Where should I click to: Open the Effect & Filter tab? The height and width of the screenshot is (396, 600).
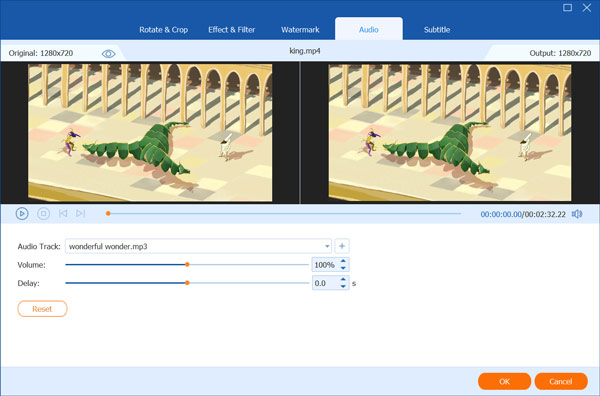click(x=232, y=29)
